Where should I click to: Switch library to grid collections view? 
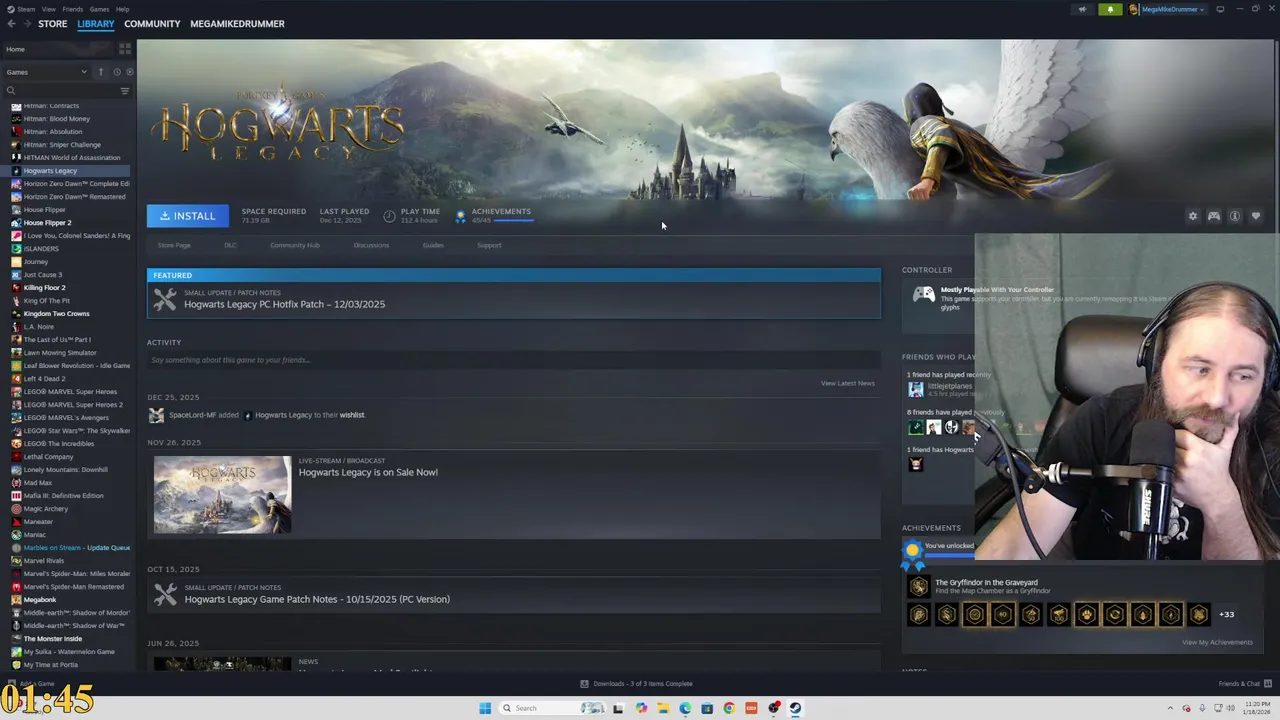(125, 48)
